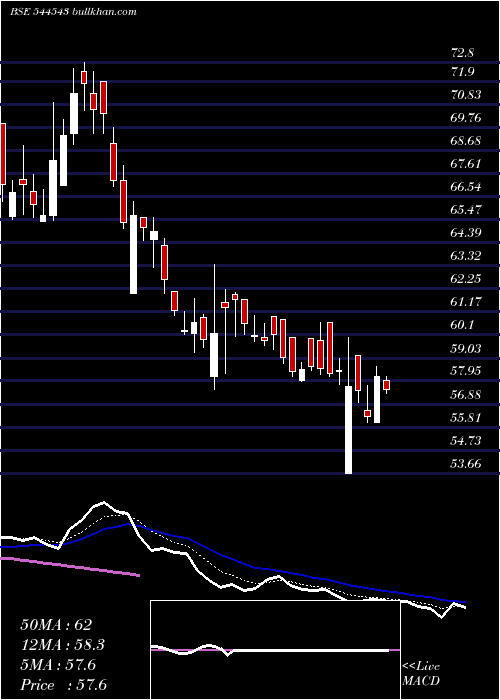Click the 63.32 price axis label
Image resolution: width=500 pixels, height=700 pixels.
[x=466, y=256]
